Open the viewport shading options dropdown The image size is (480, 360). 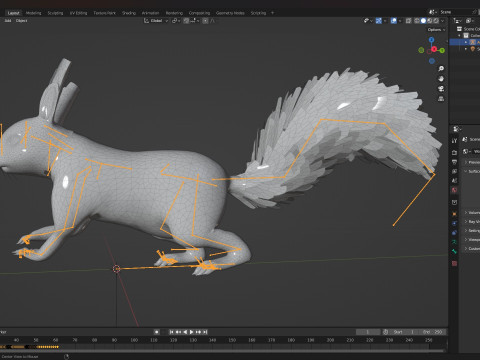(x=443, y=21)
